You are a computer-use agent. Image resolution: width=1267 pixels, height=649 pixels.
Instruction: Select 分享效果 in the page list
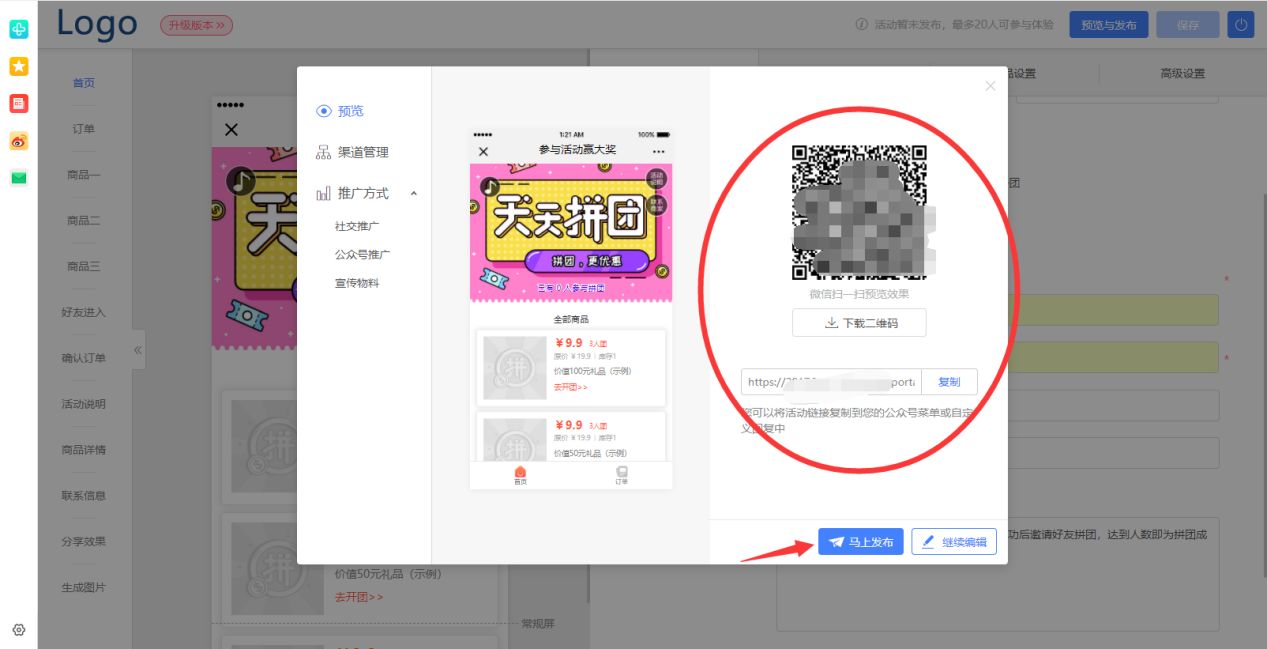[x=84, y=541]
